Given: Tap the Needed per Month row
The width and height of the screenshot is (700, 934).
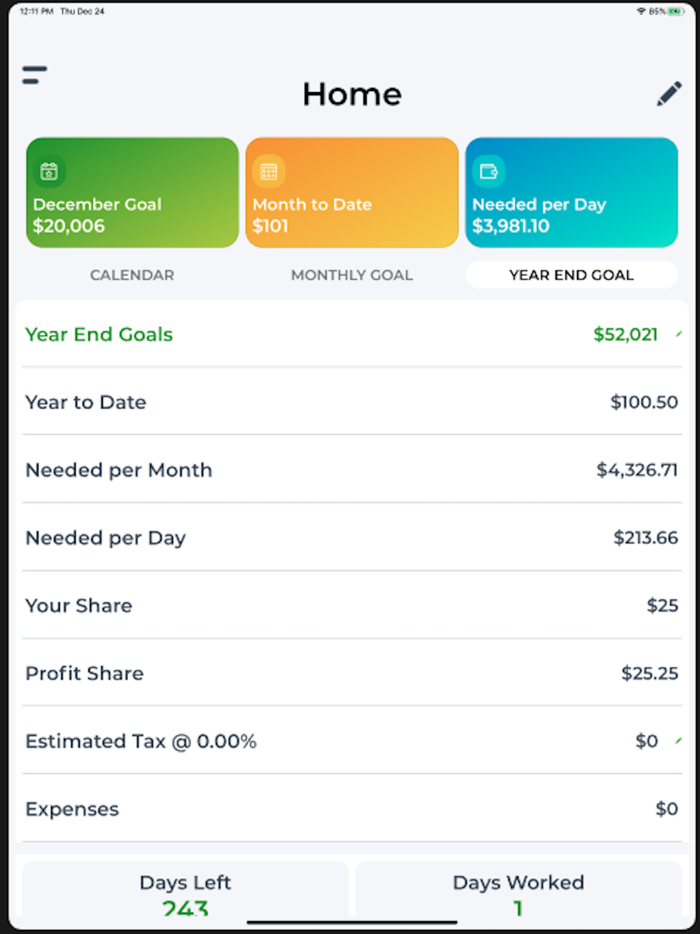Looking at the screenshot, I should pos(351,470).
